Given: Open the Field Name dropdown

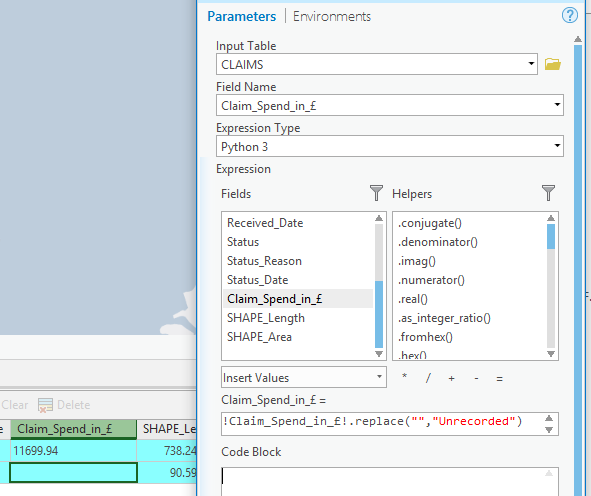Looking at the screenshot, I should (x=557, y=104).
